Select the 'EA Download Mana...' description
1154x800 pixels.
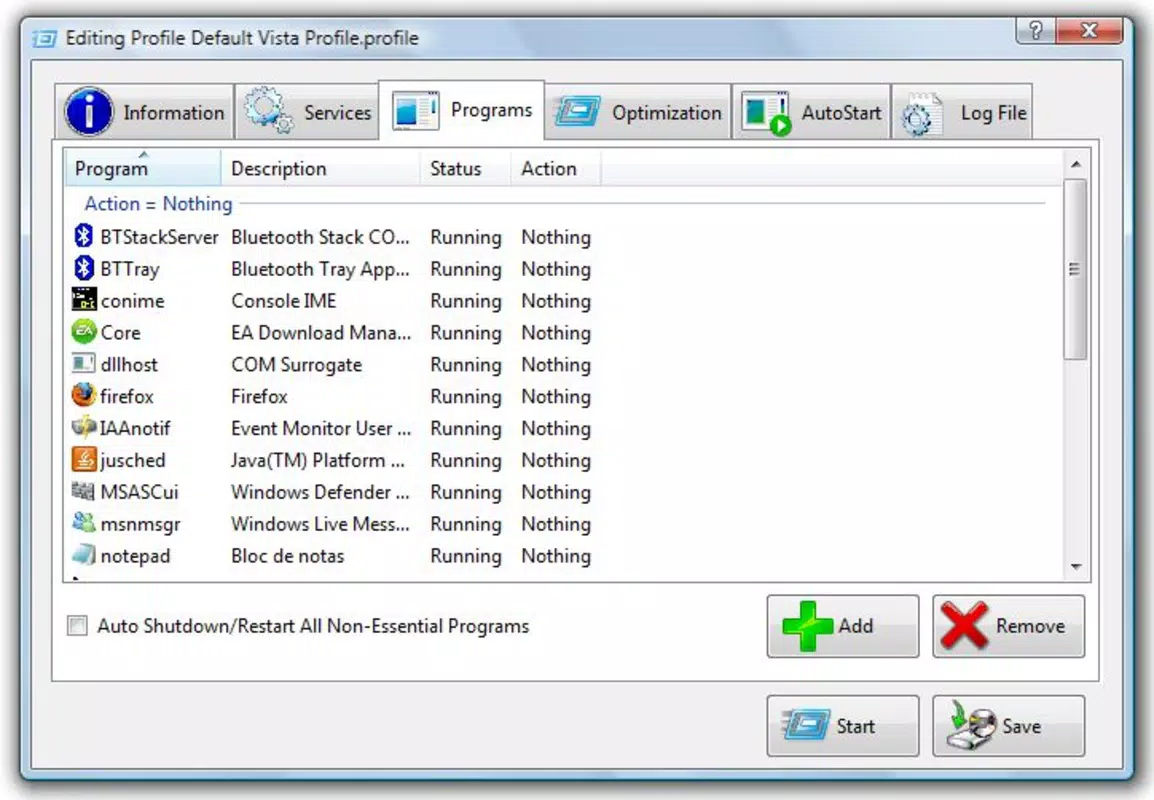point(321,333)
